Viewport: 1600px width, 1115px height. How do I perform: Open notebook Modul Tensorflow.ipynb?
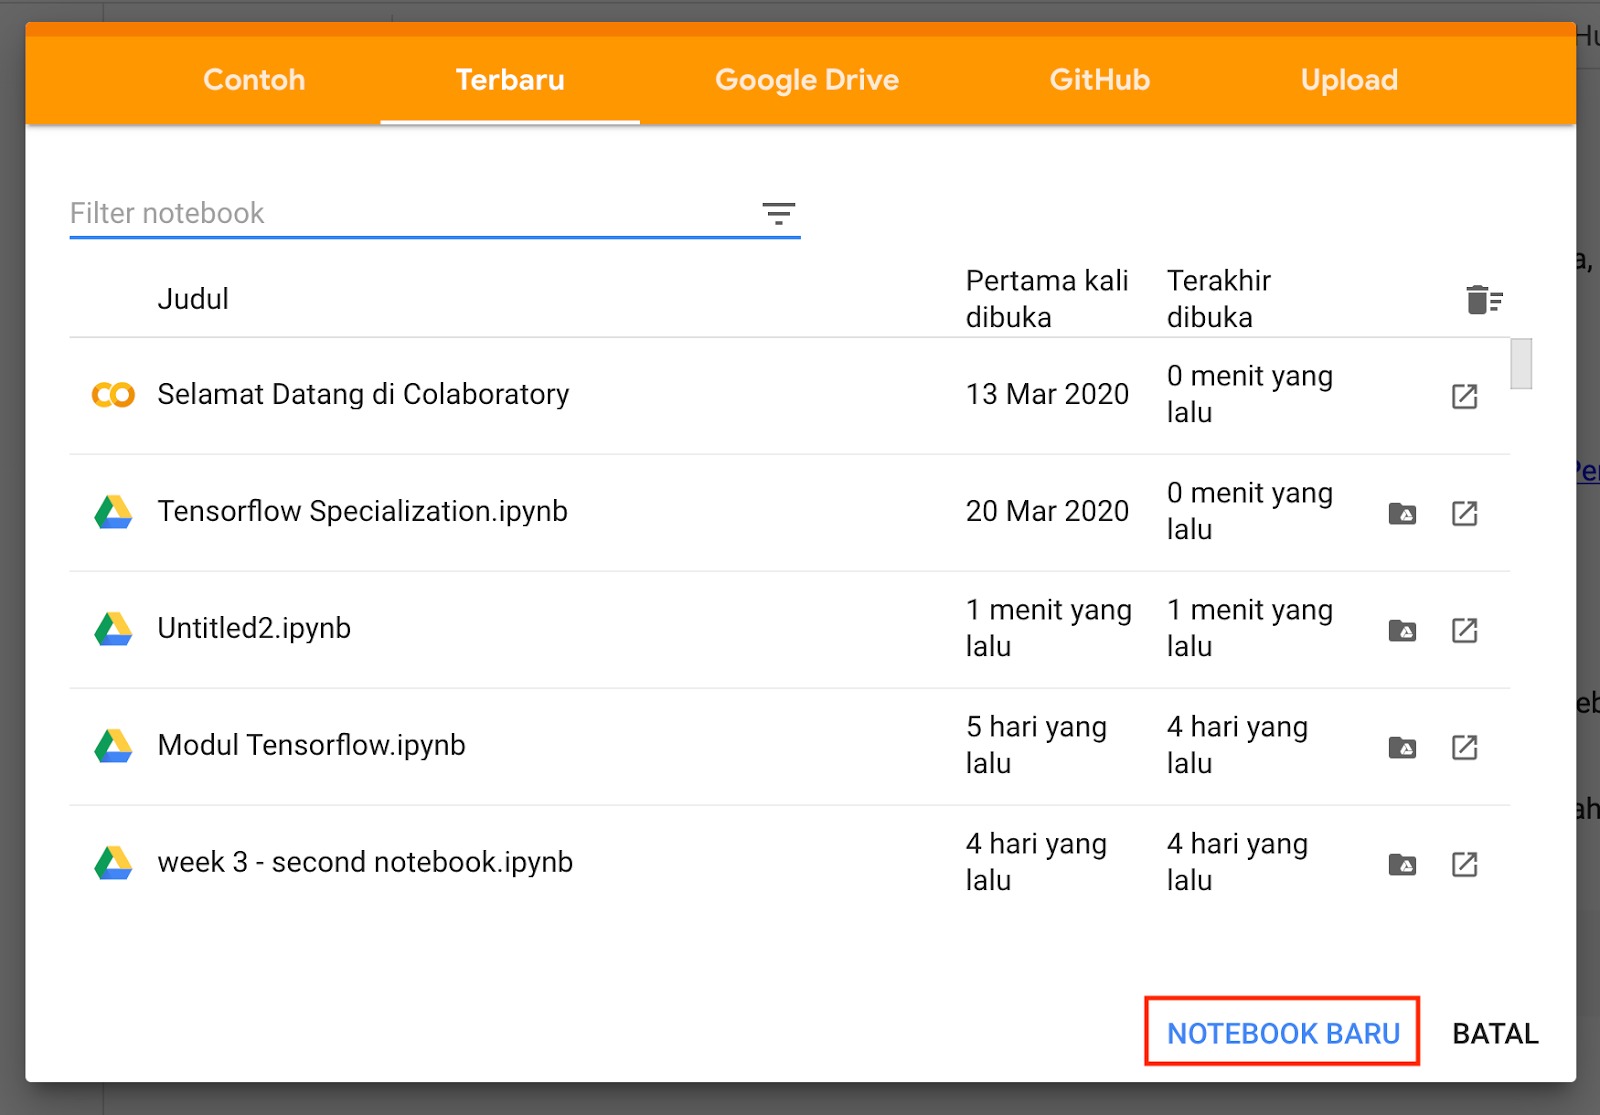(x=311, y=745)
